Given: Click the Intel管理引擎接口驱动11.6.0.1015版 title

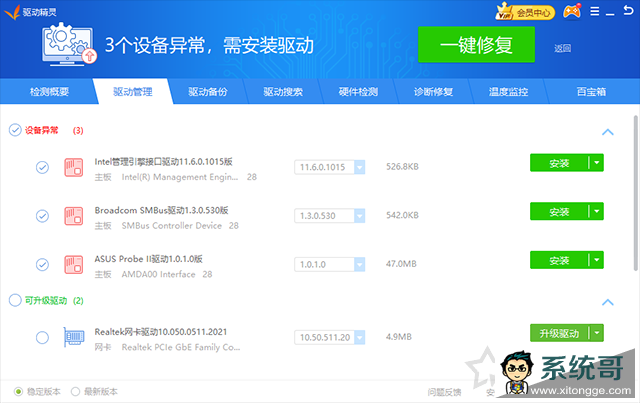Looking at the screenshot, I should [x=163, y=162].
